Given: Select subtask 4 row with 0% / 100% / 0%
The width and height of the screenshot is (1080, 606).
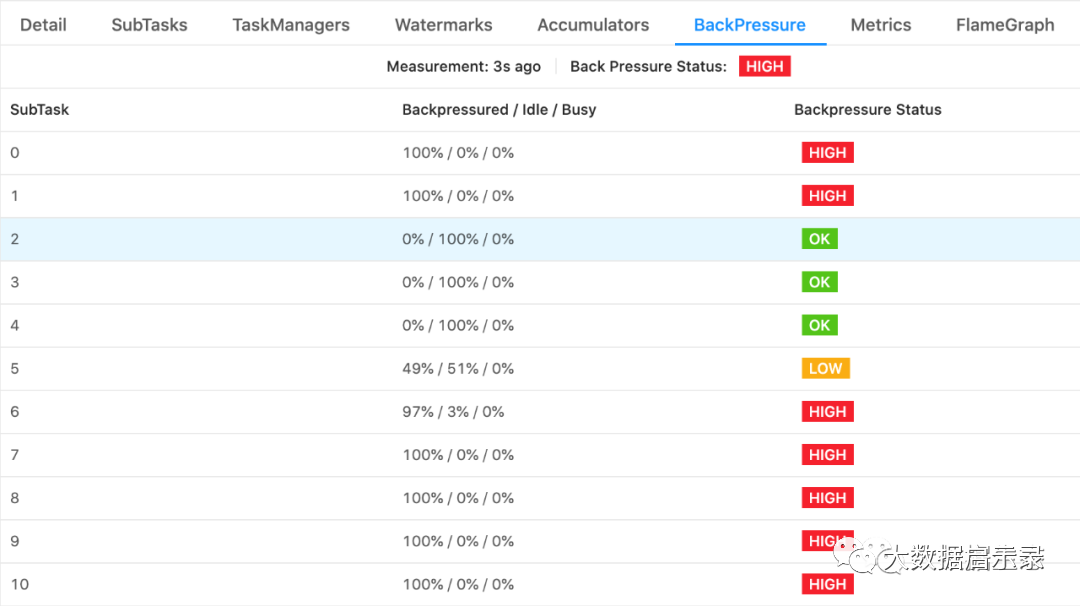Looking at the screenshot, I should 540,325.
